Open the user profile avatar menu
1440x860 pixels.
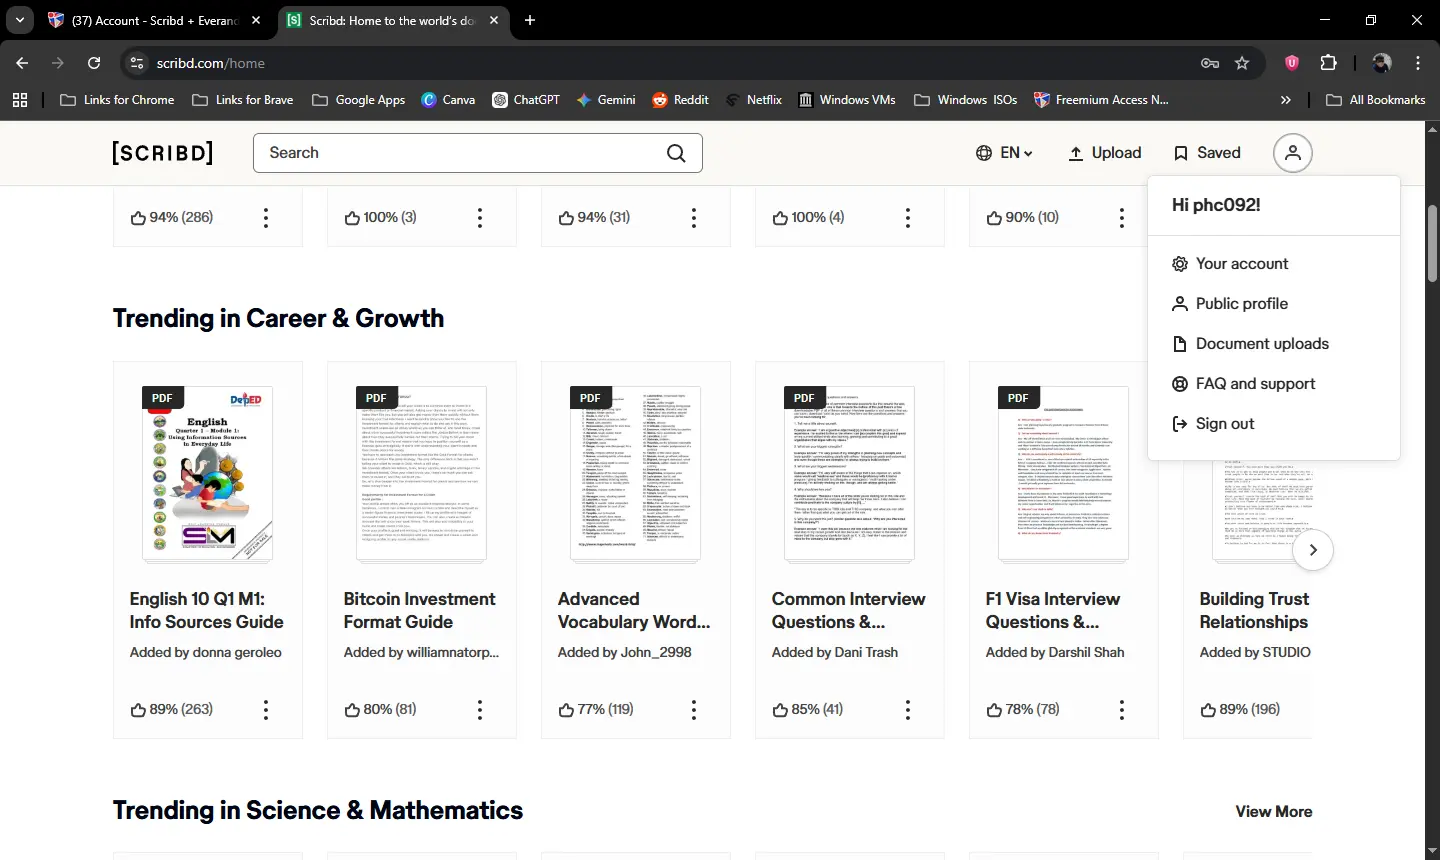(x=1293, y=153)
